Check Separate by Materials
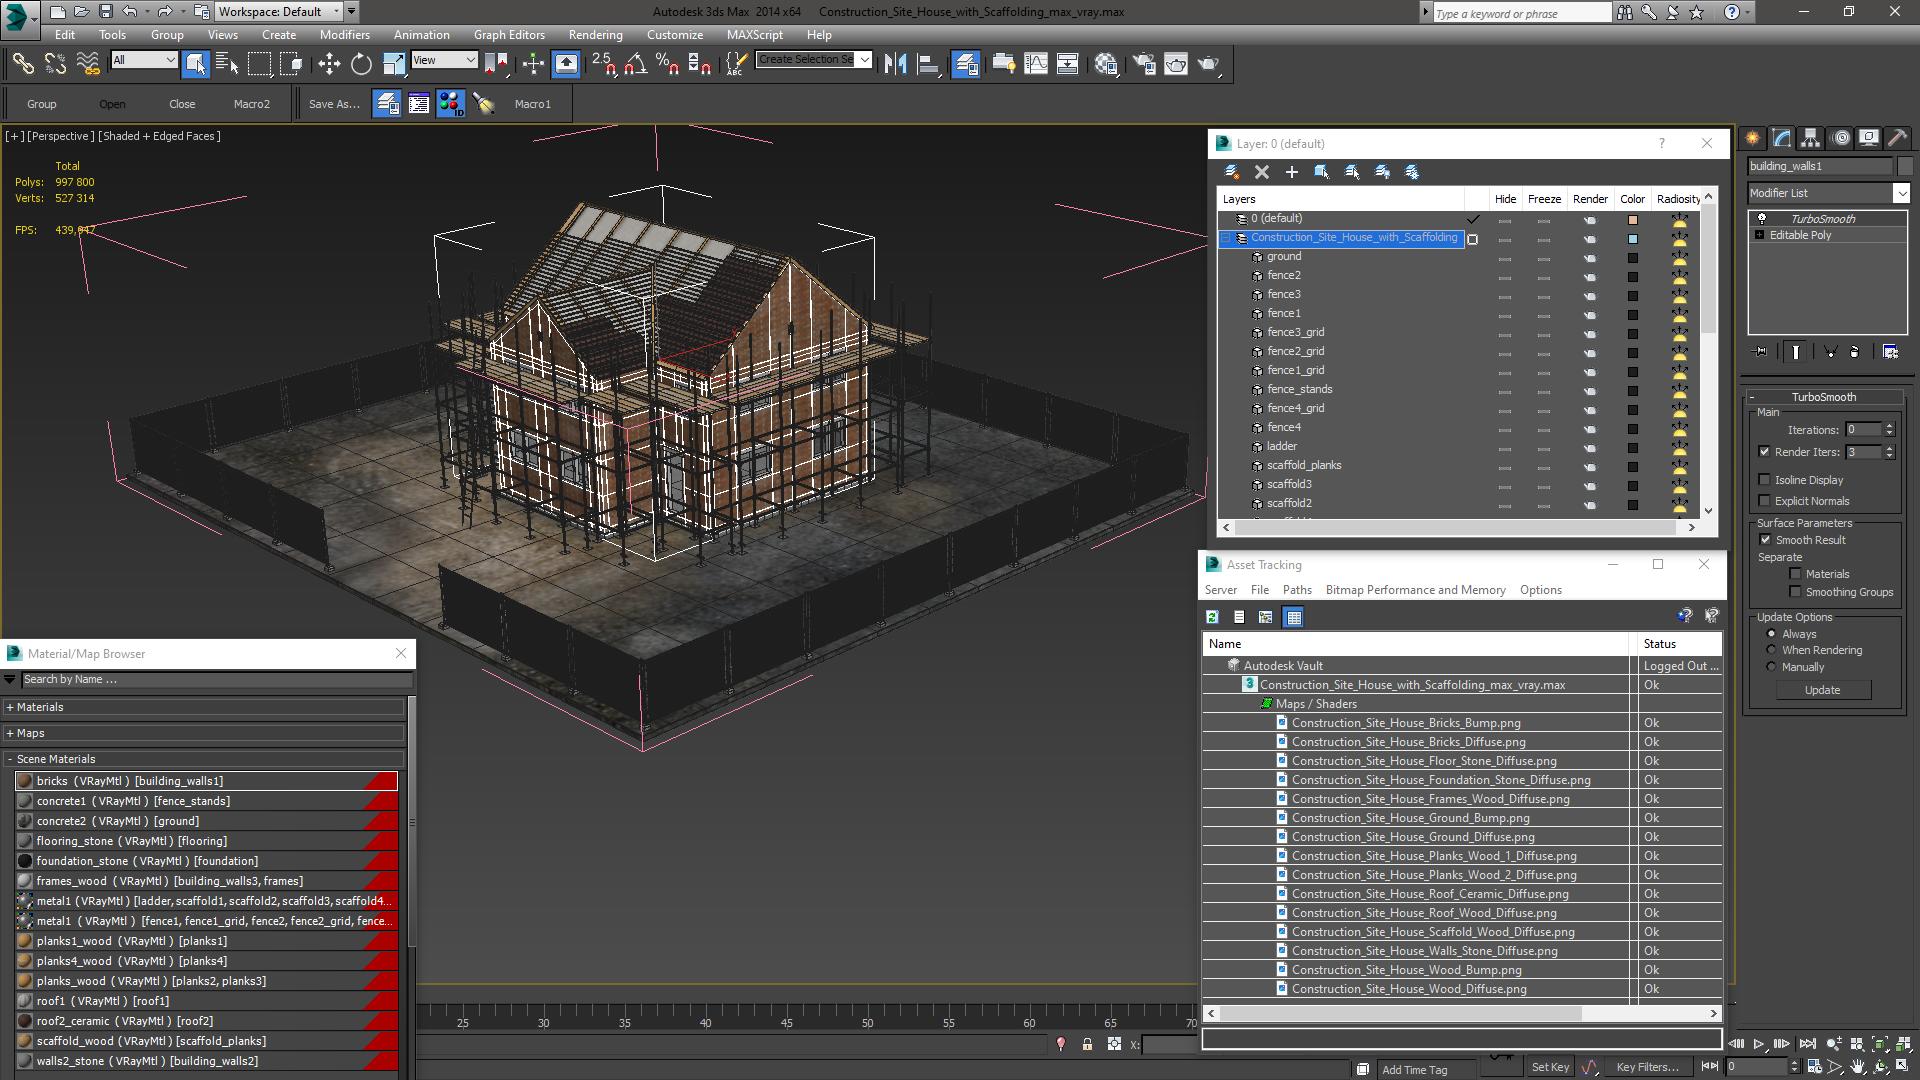Image resolution: width=1920 pixels, height=1080 pixels. 1796,574
